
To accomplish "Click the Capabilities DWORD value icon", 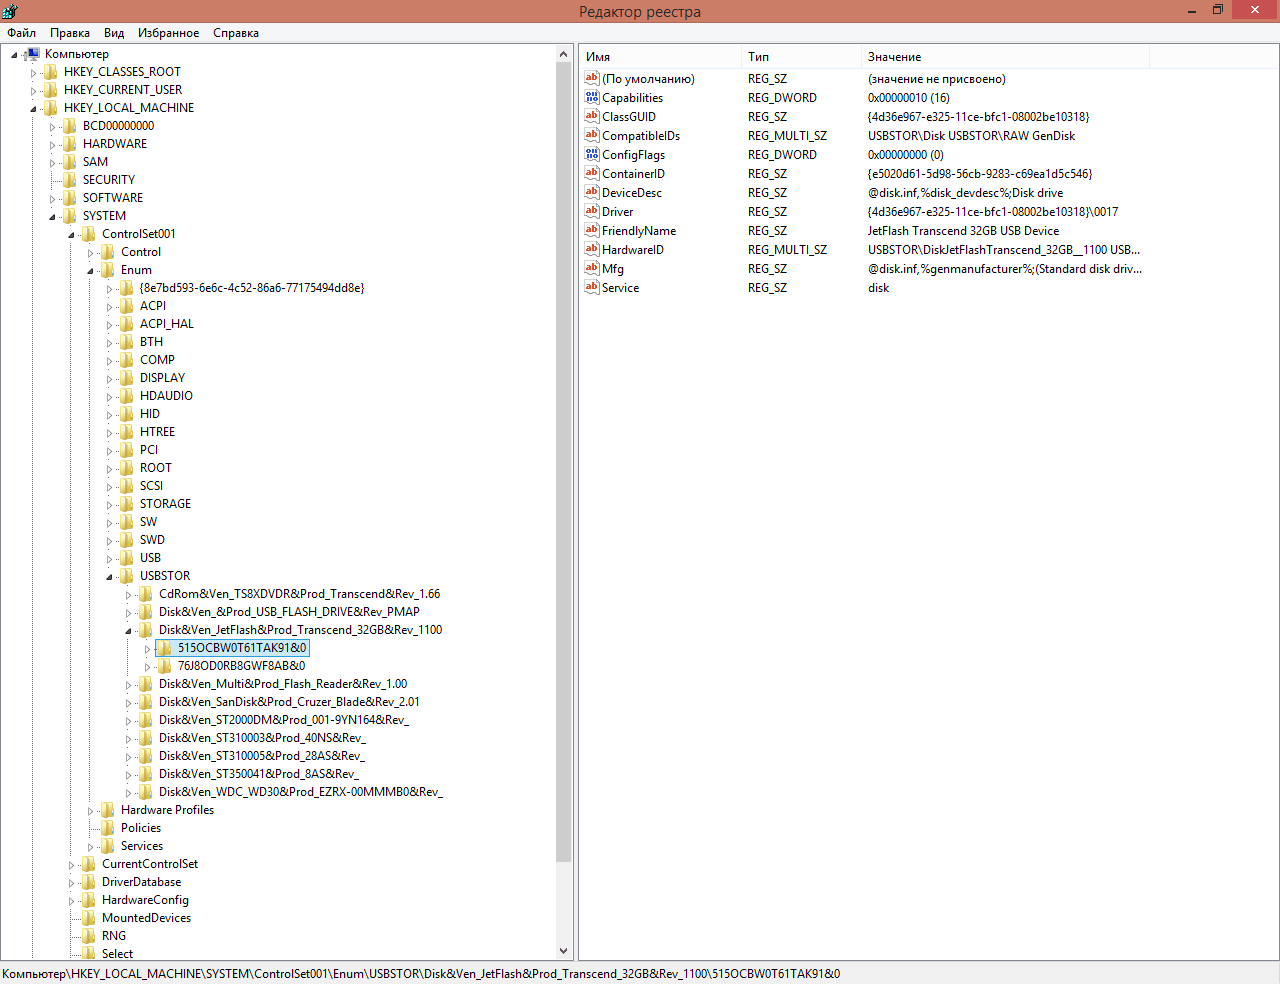I will point(592,98).
